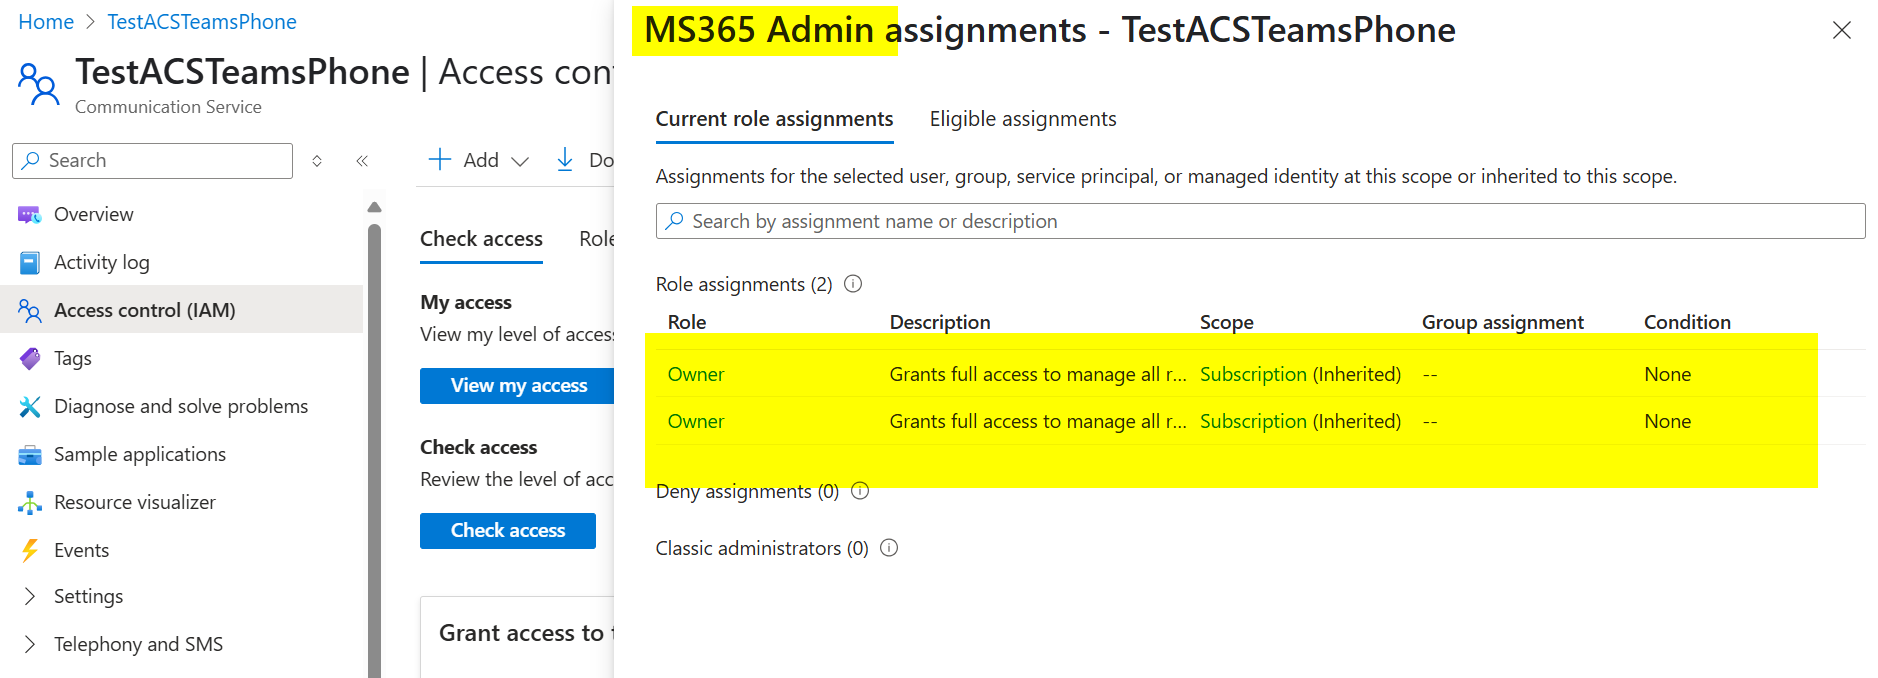Click the sidebar scroll up arrow
The height and width of the screenshot is (678, 1878).
click(375, 207)
